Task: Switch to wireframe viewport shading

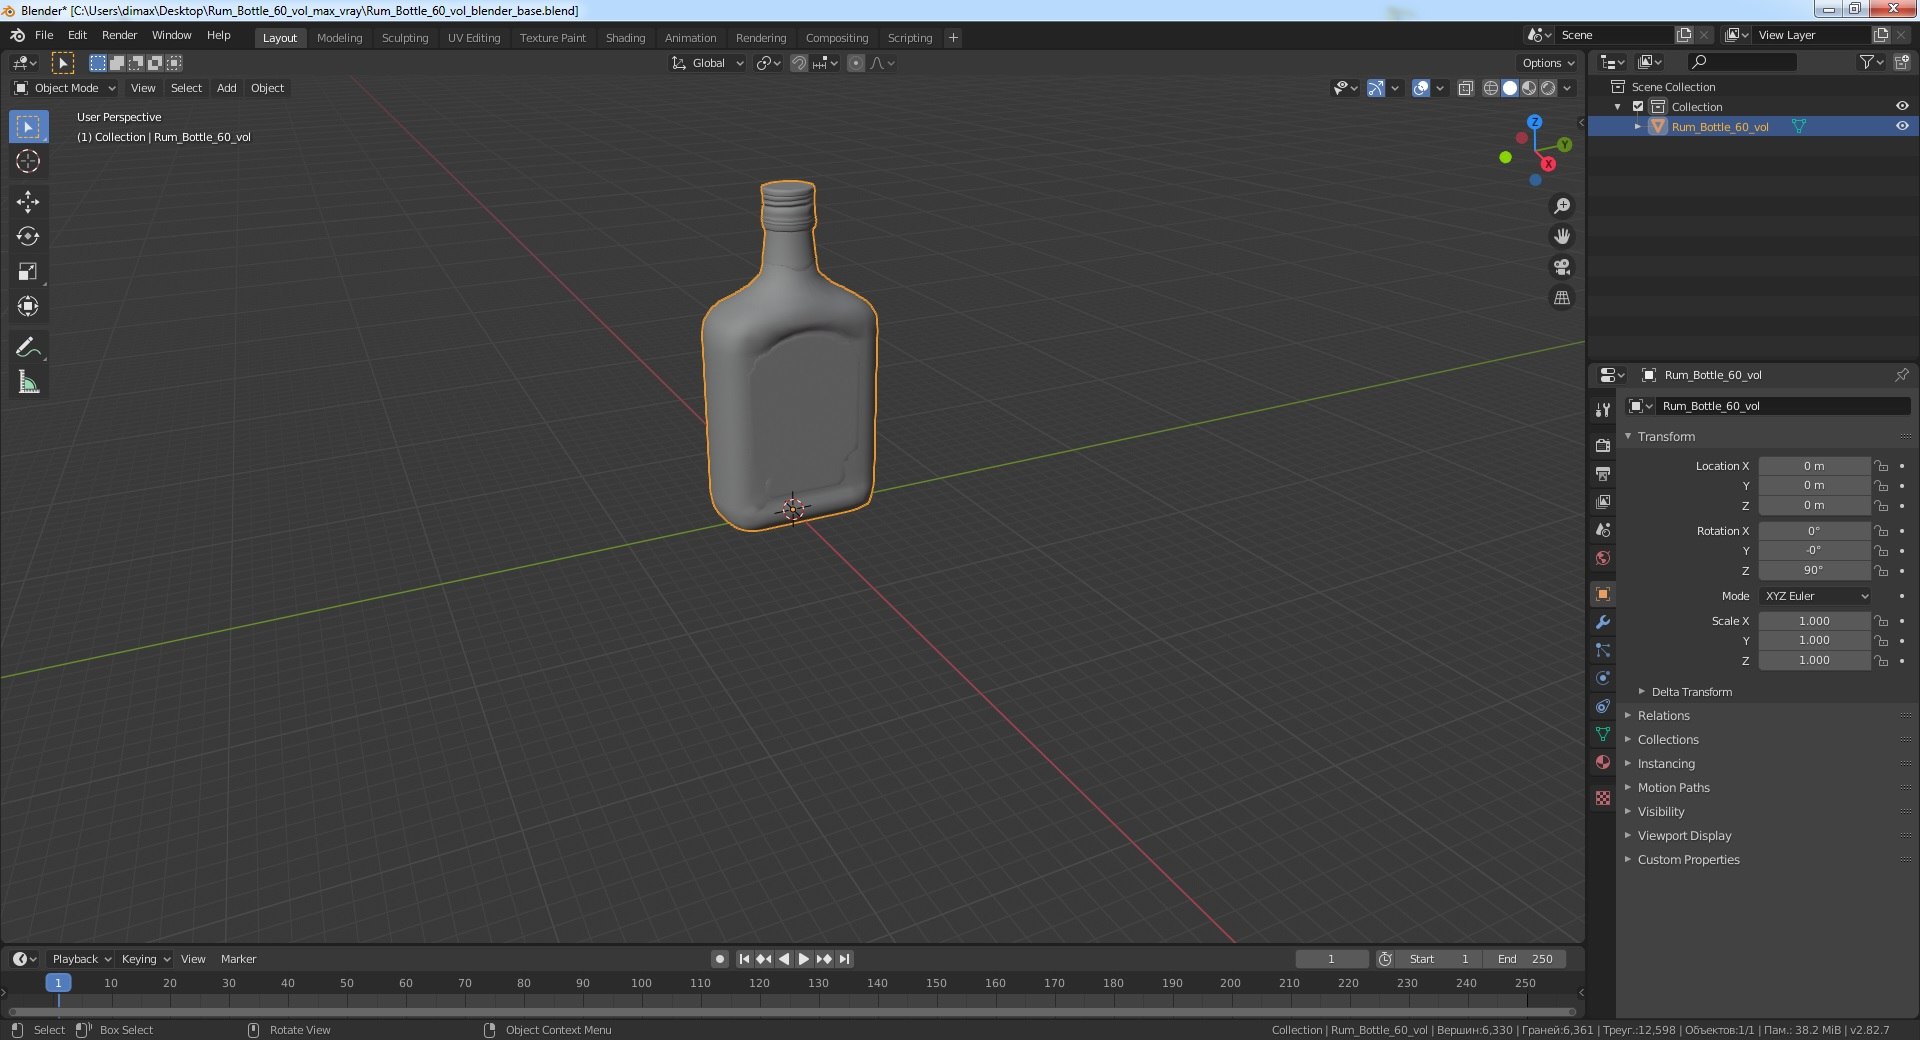Action: (x=1490, y=88)
